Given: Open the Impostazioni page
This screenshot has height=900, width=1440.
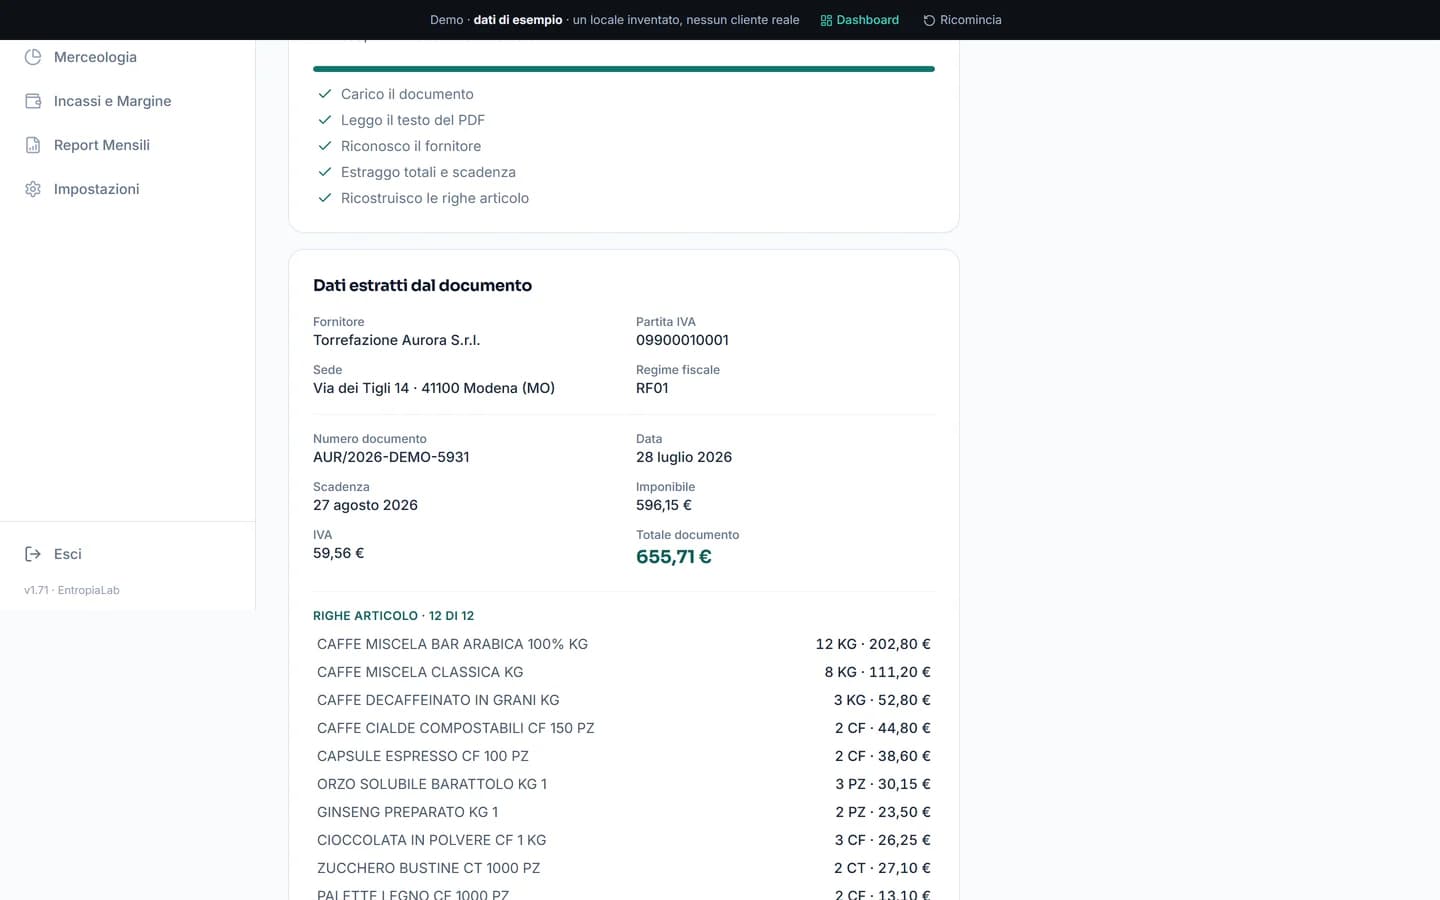Looking at the screenshot, I should tap(127, 189).
